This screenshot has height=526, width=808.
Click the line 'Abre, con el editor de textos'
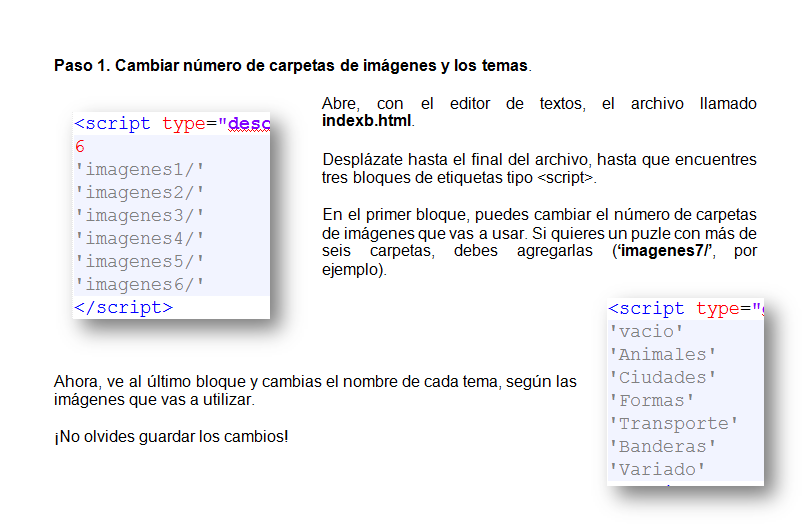tap(539, 104)
